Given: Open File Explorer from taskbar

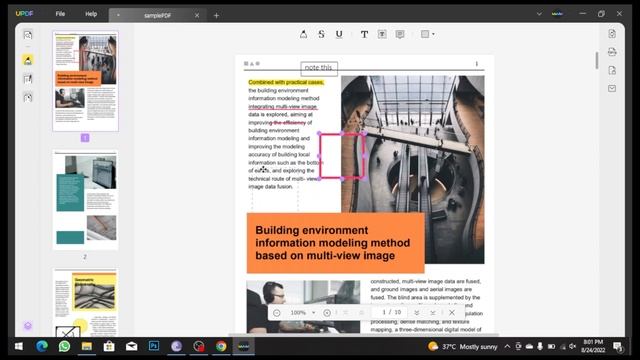Looking at the screenshot, I should 87,347.
